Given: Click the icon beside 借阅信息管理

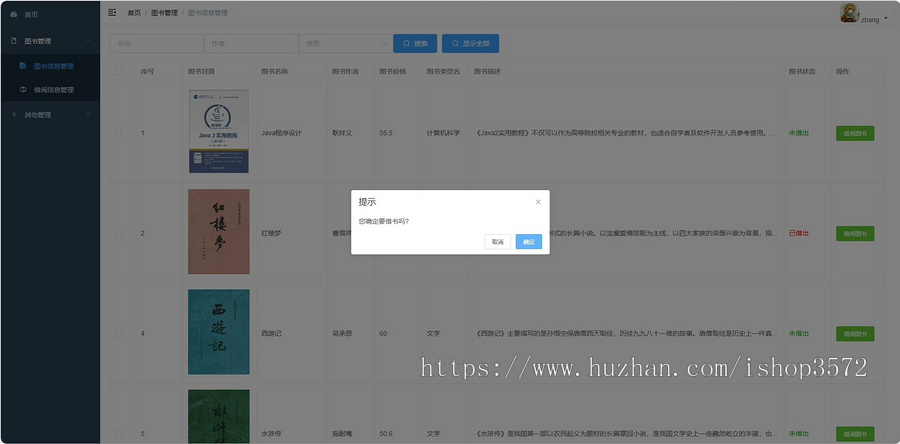Looking at the screenshot, I should pyautogui.click(x=23, y=89).
